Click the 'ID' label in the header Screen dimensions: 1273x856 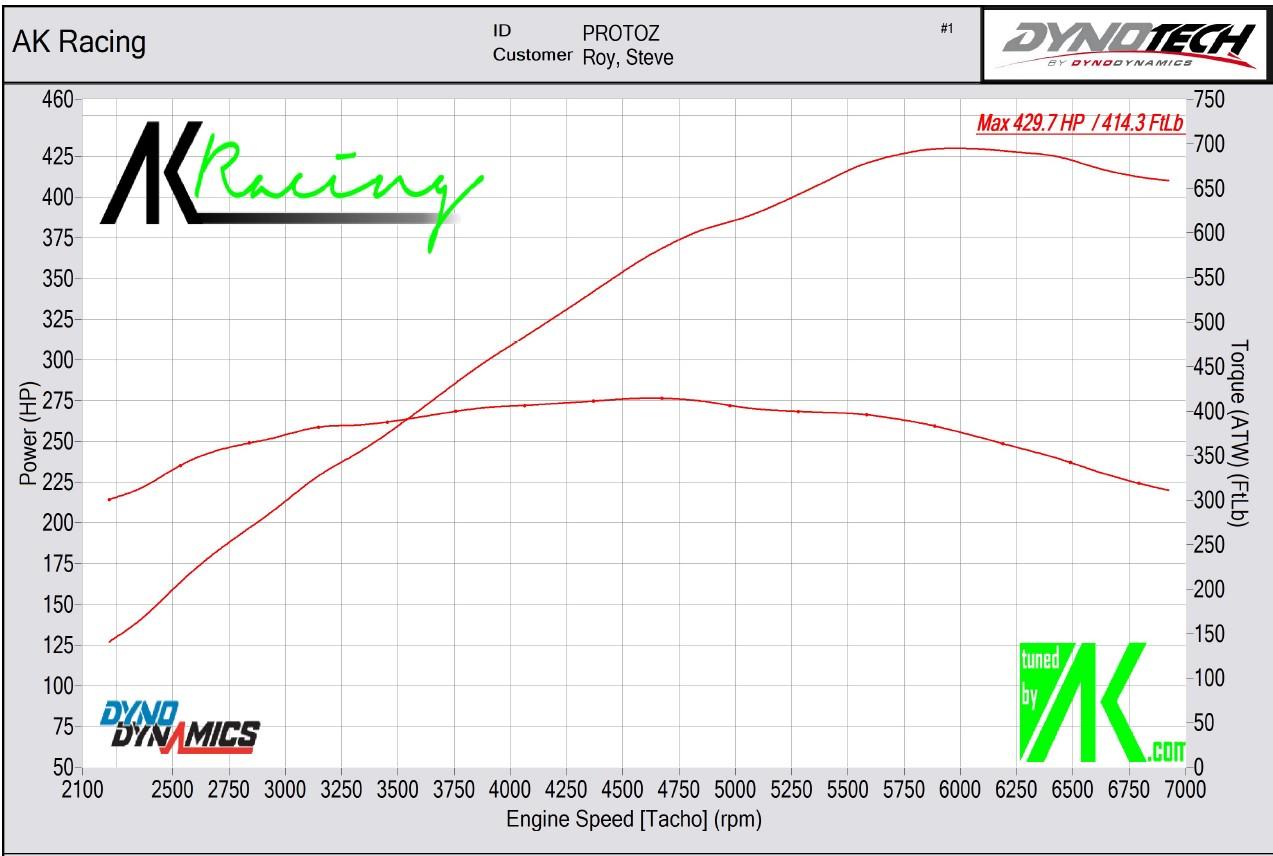(502, 32)
